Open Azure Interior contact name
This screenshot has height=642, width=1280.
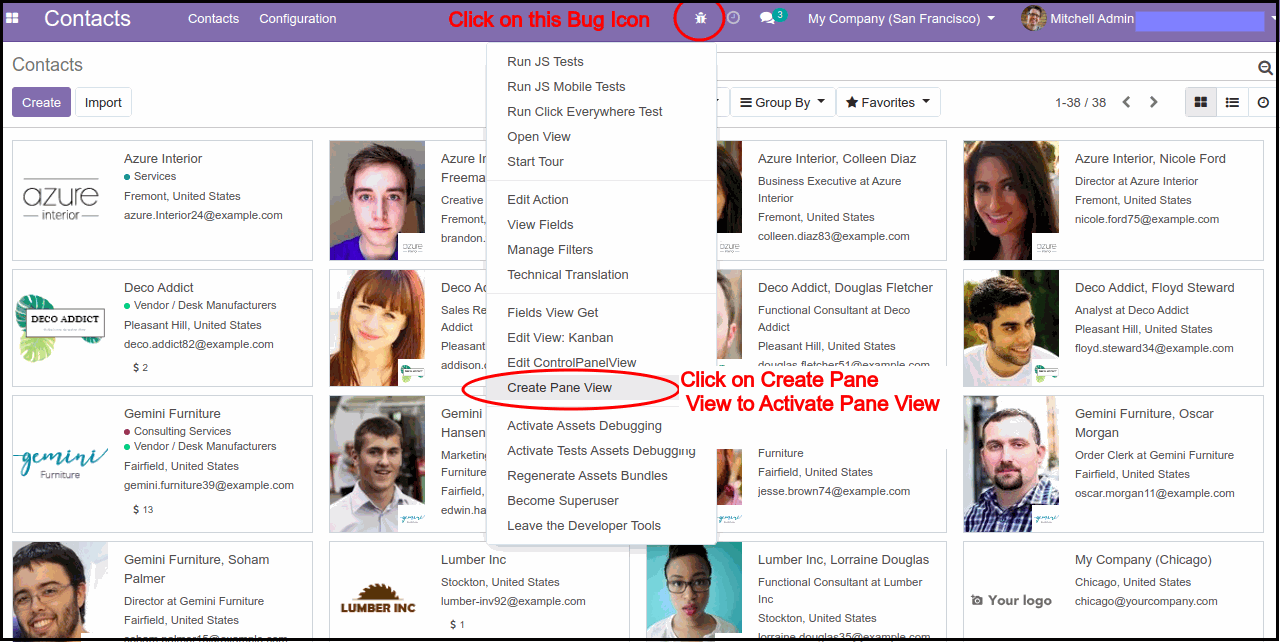(x=163, y=158)
